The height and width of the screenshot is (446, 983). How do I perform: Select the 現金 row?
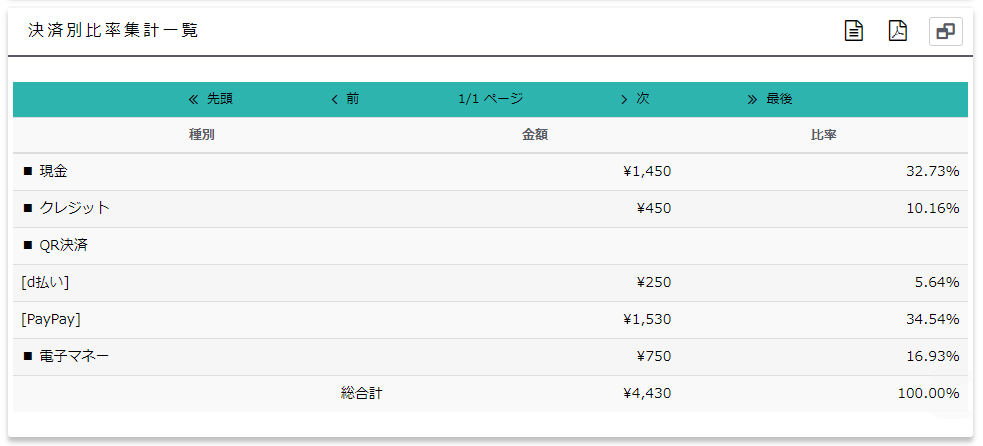tap(490, 172)
